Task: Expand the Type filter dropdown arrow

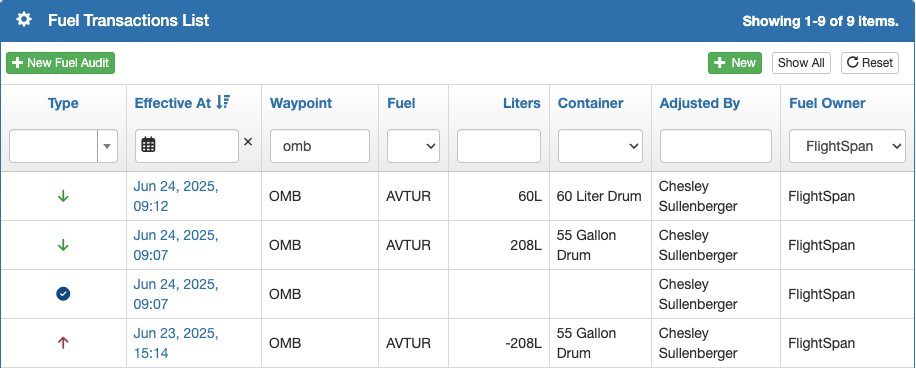Action: pos(107,146)
